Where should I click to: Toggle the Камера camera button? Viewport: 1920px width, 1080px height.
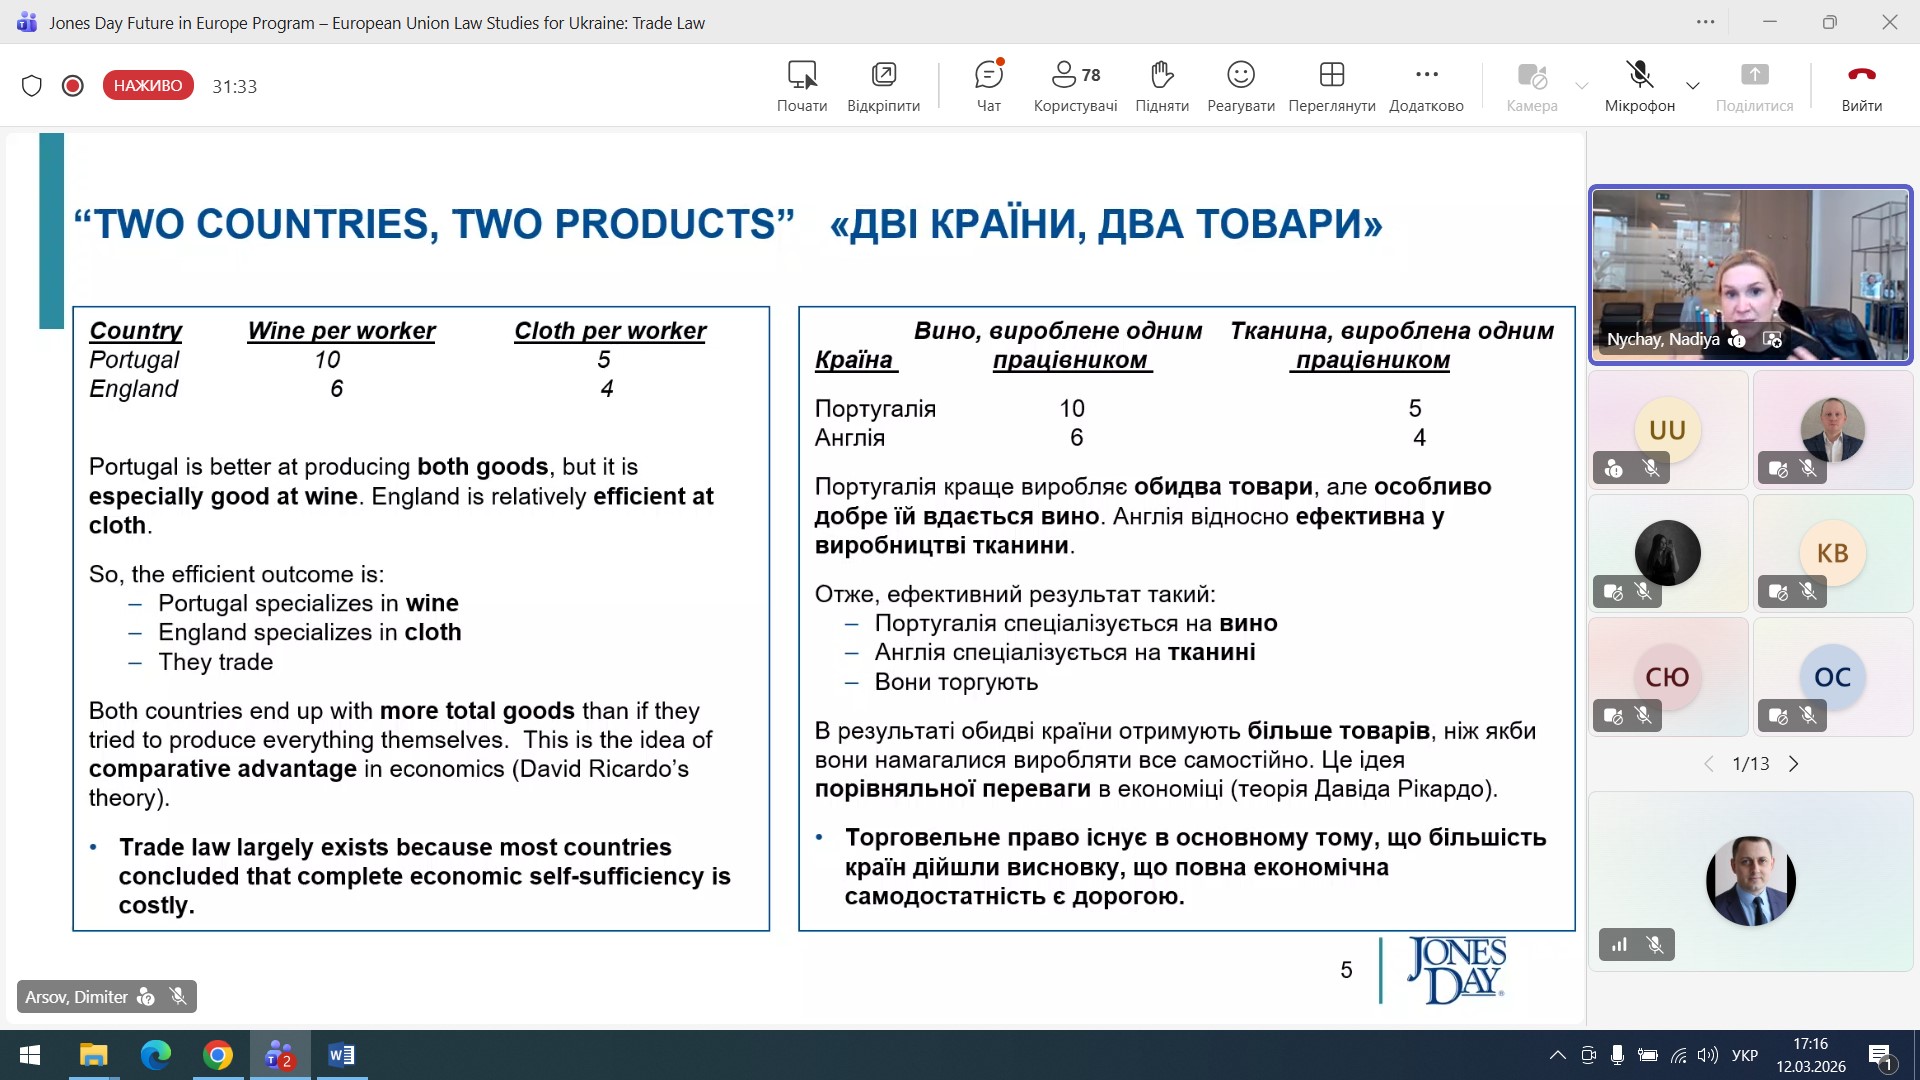1531,85
